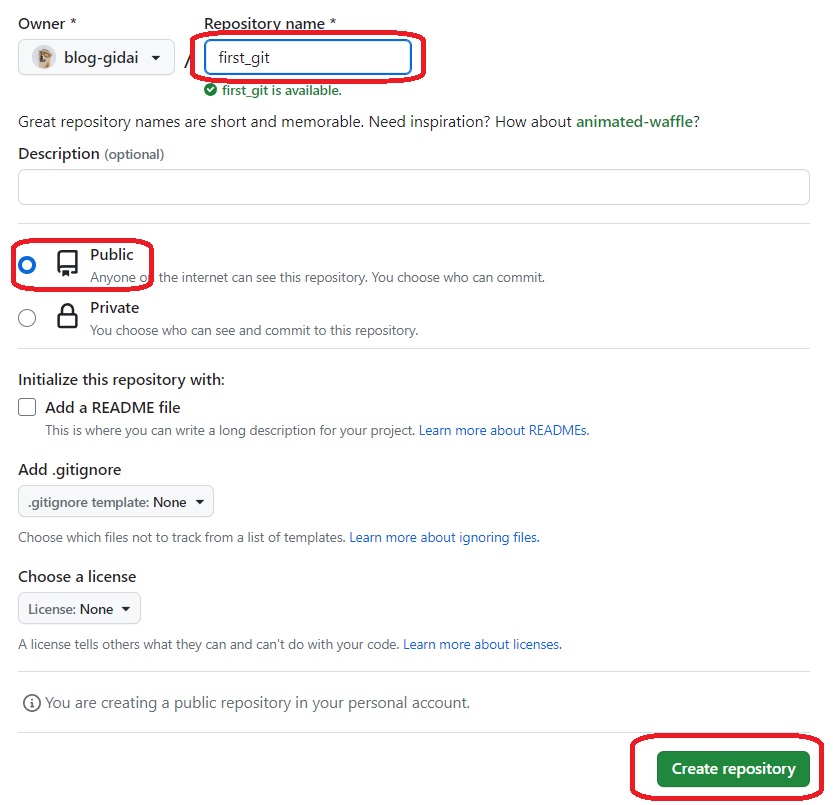Enable the Add a README file checkbox
The image size is (833, 805).
(27, 408)
